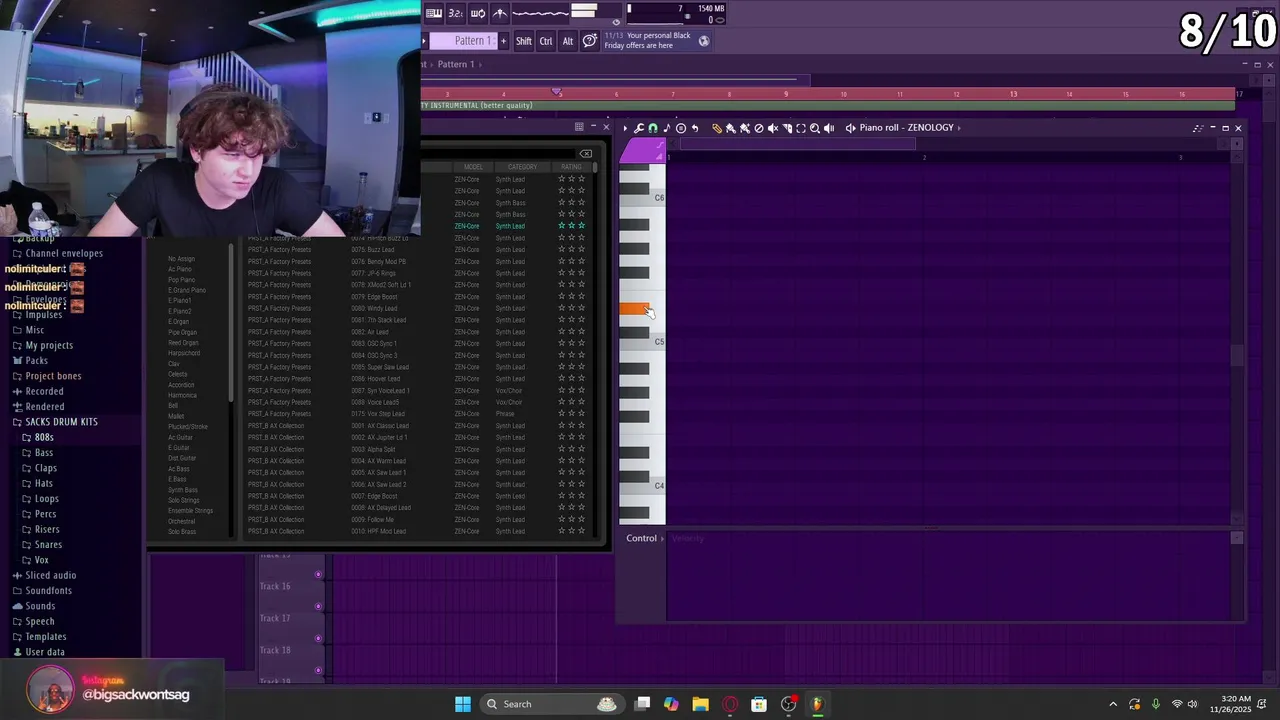Screen dimensions: 1280x720
Task: Rate 0086: Hoover Lead first star
Action: click(x=562, y=378)
